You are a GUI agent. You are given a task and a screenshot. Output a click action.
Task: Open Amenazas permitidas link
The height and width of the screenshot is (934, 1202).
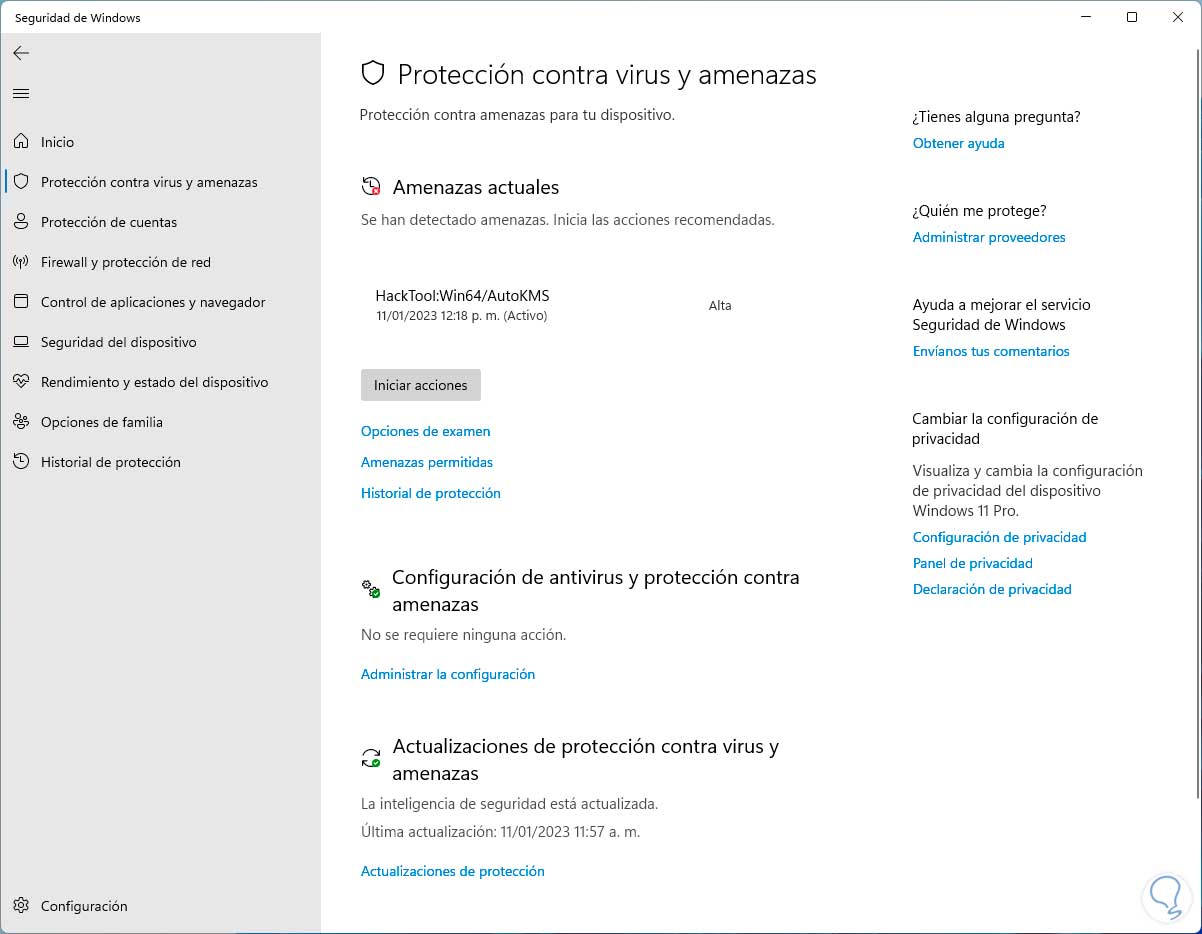click(x=426, y=462)
